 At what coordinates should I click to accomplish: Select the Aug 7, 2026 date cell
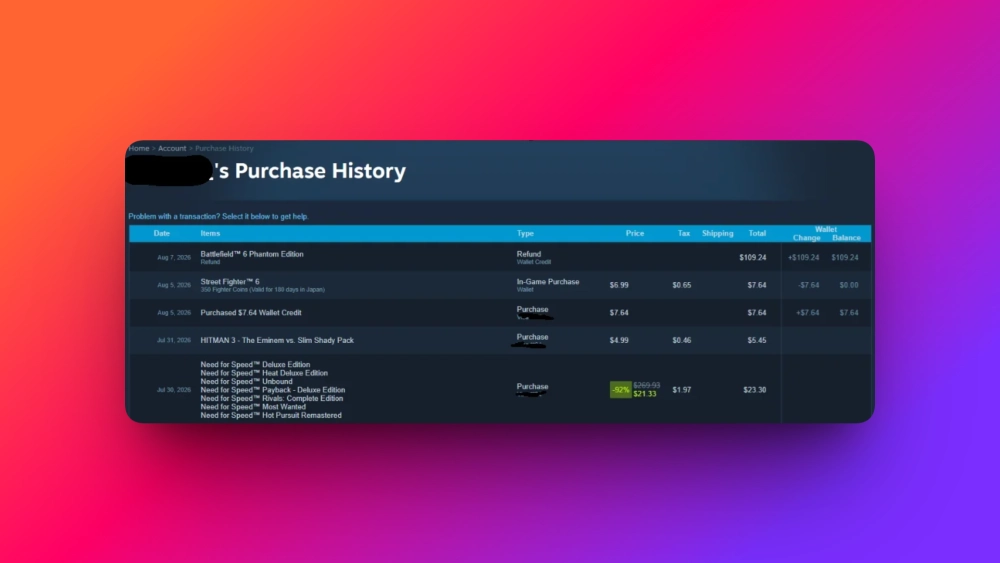click(174, 258)
